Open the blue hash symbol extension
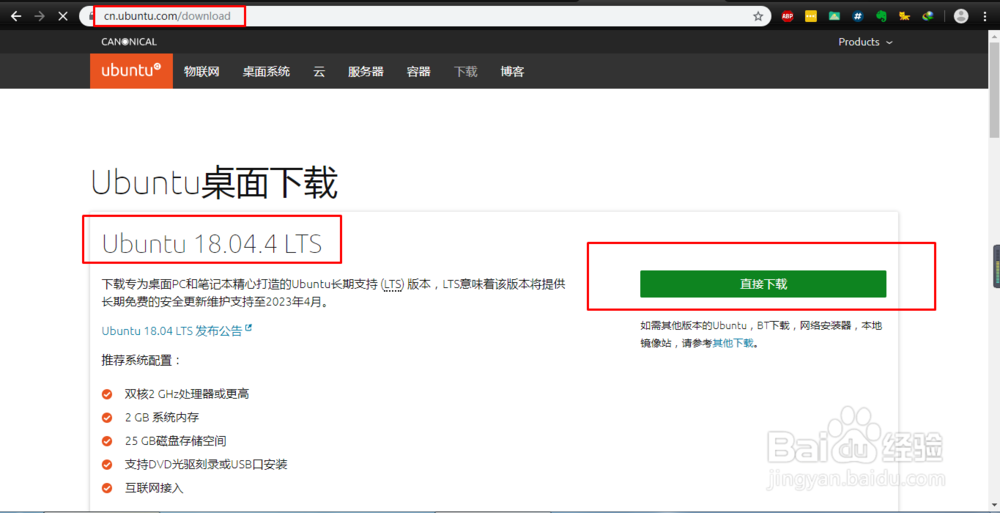Screen dimensions: 1000x513 (858, 17)
